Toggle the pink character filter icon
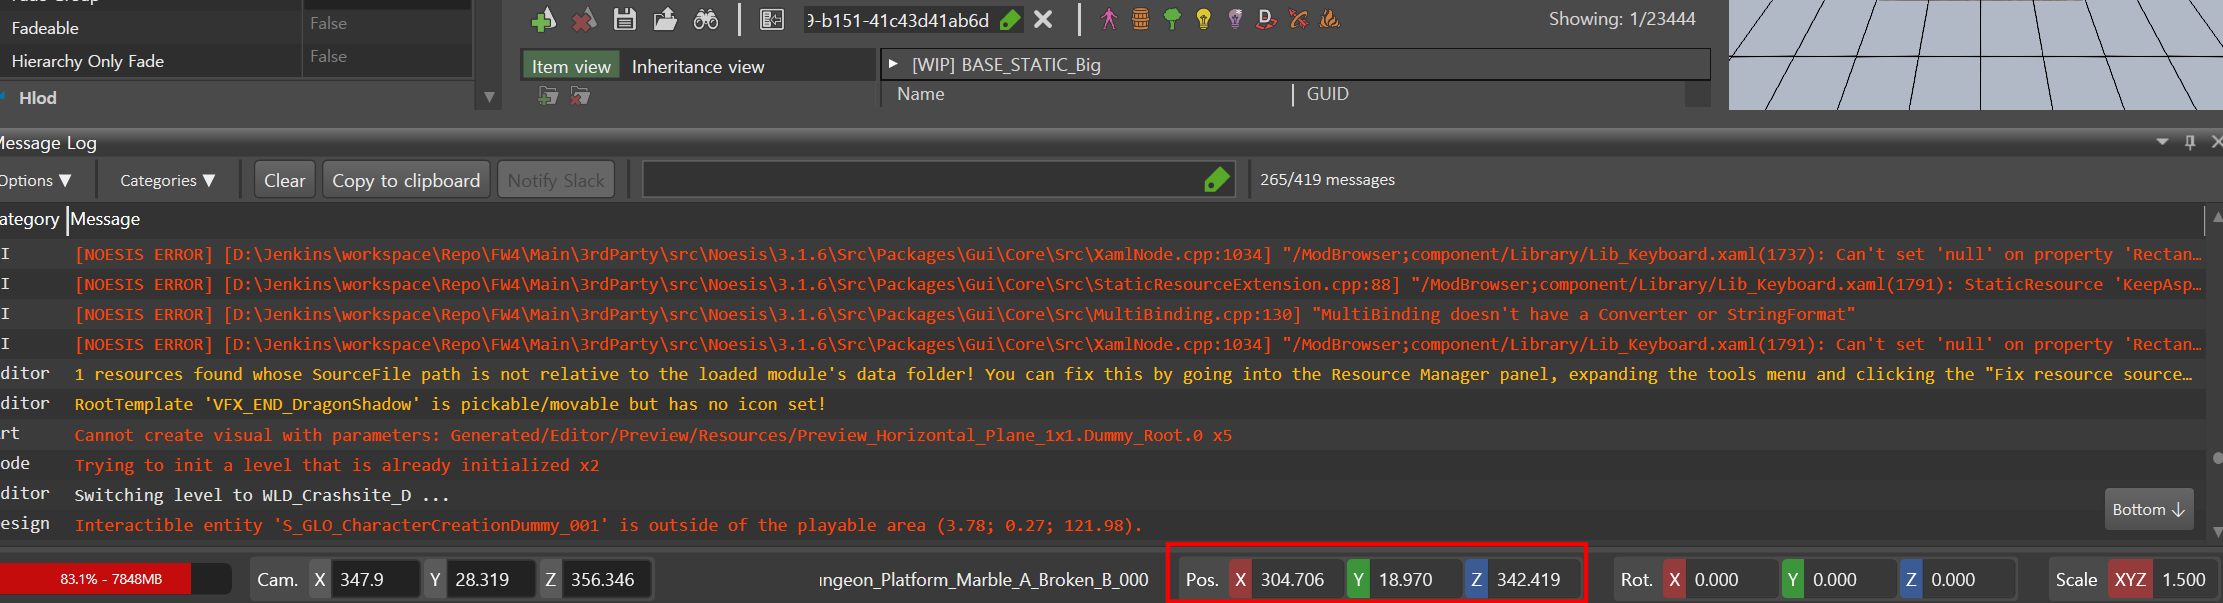Viewport: 2223px width, 603px height. (x=1109, y=19)
